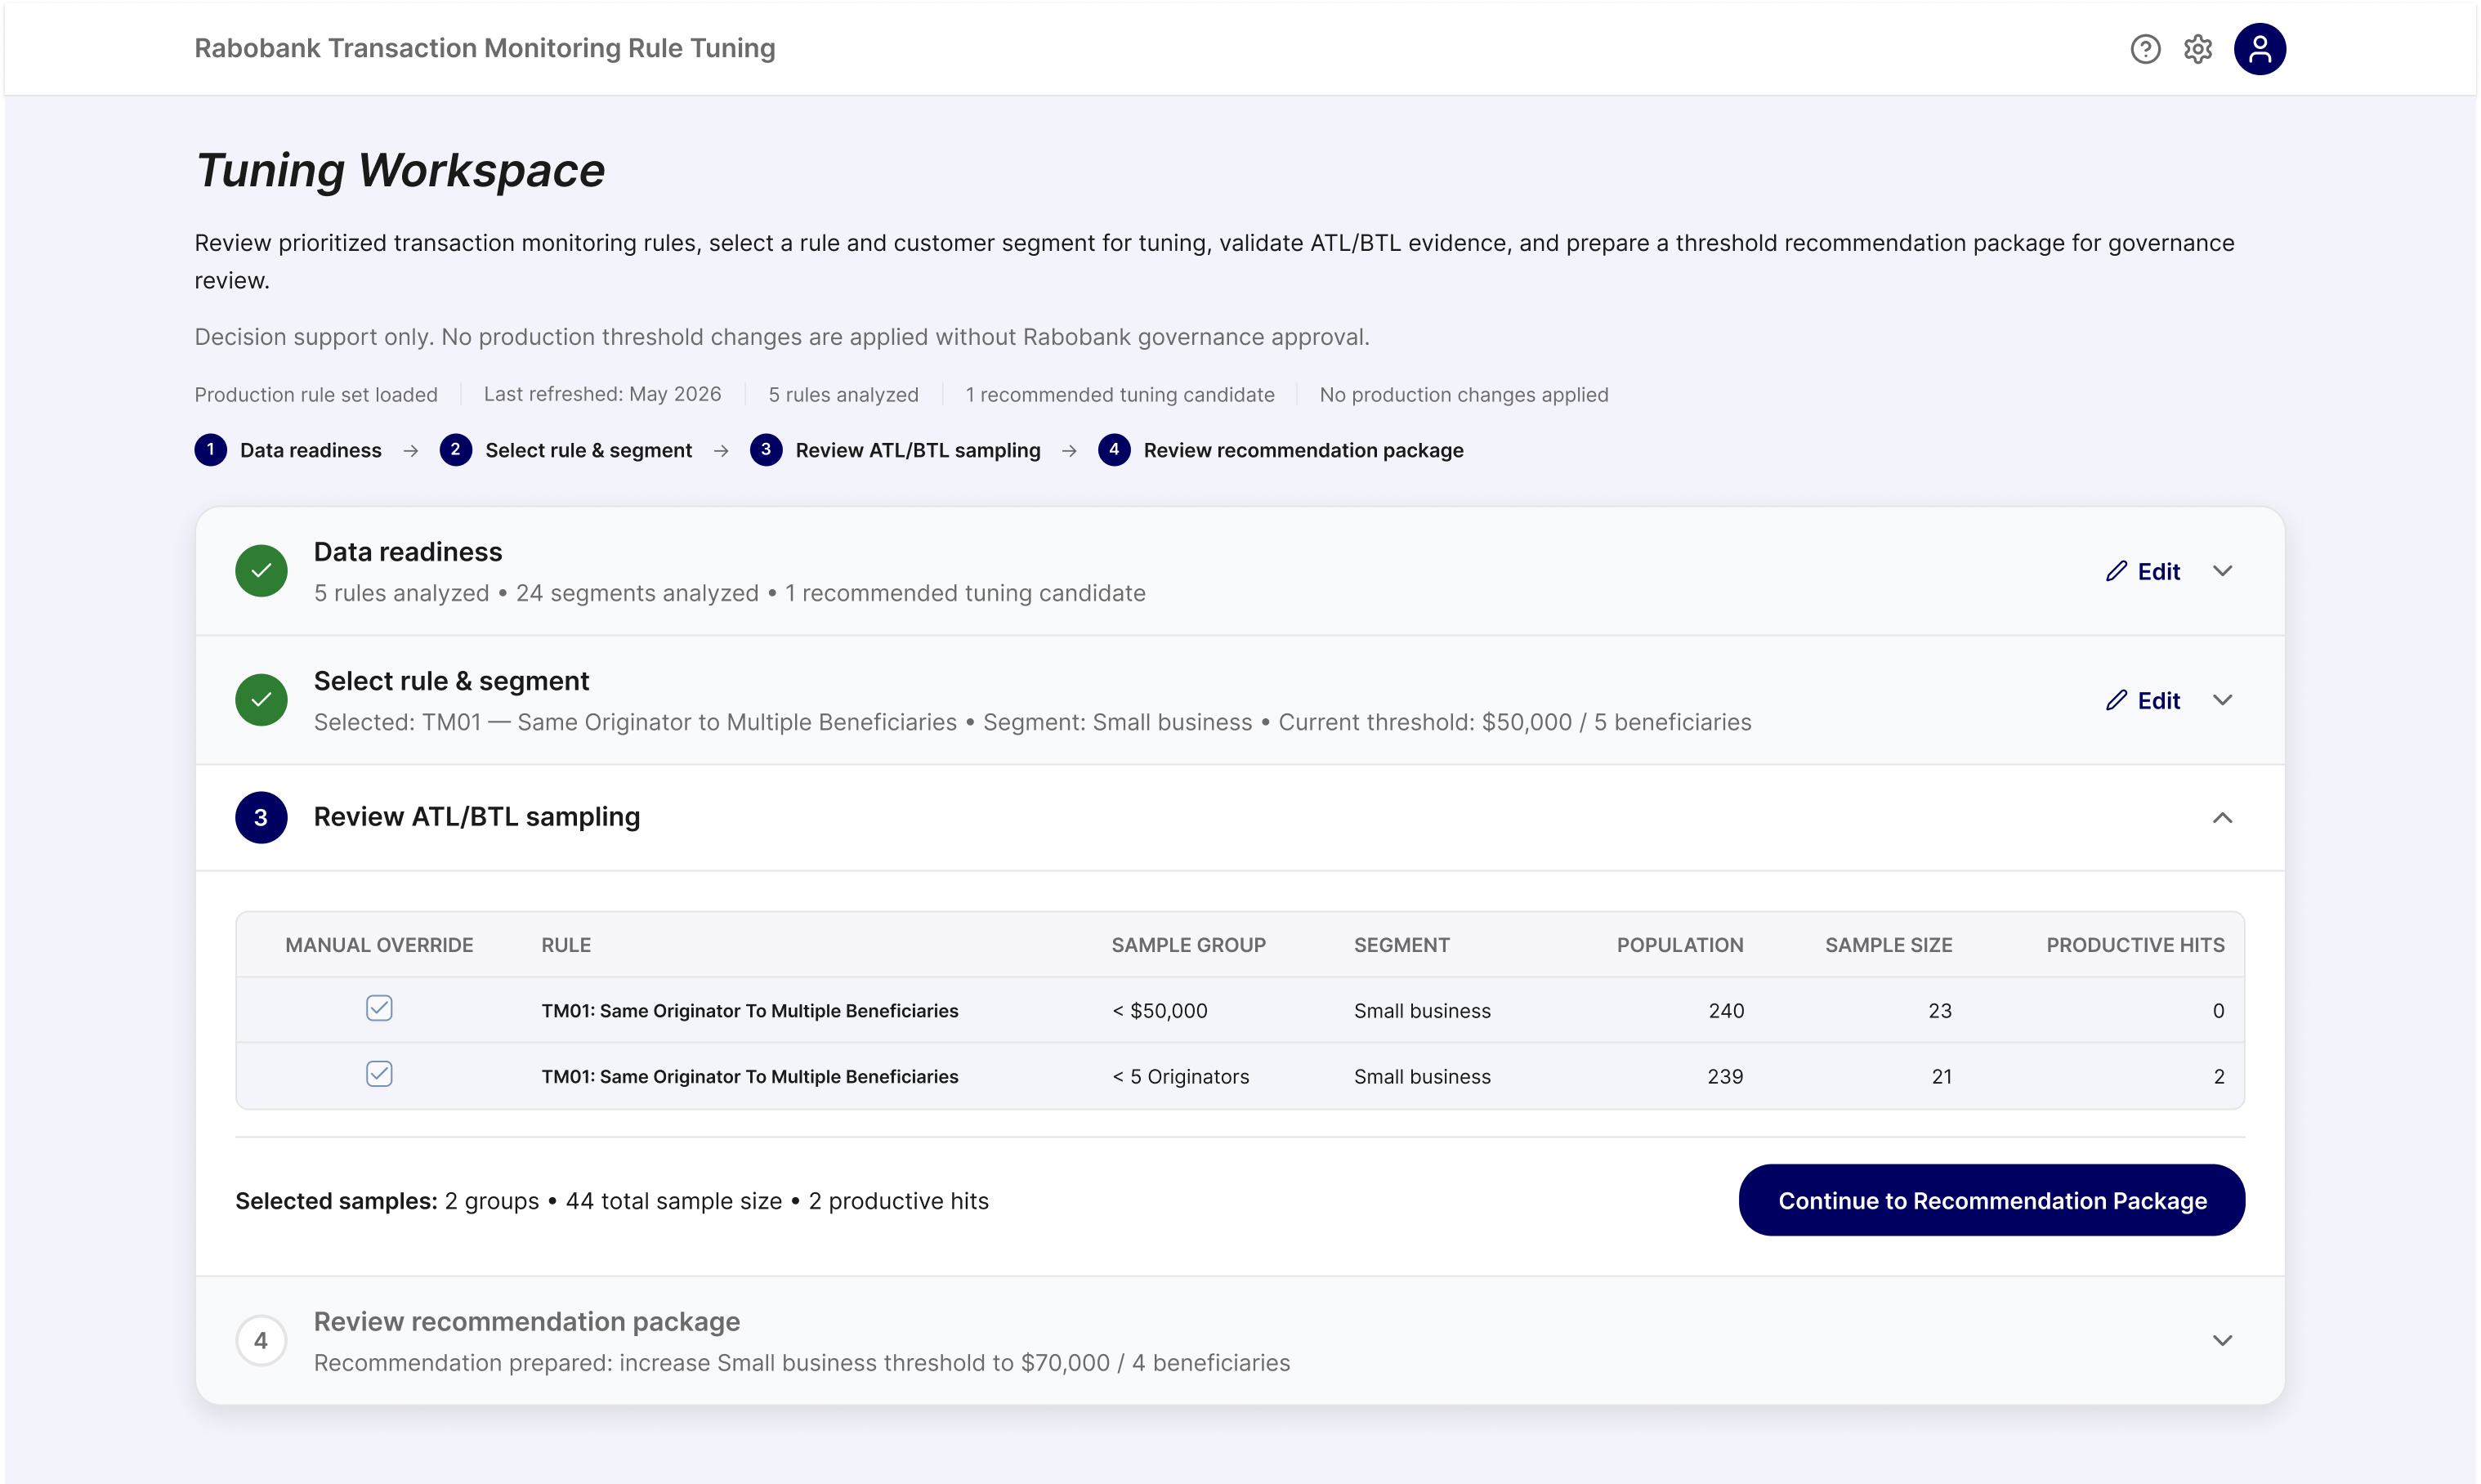Click the Rabobank Transaction Monitoring Rule Tuning title
The image size is (2481, 1484).
[x=484, y=48]
